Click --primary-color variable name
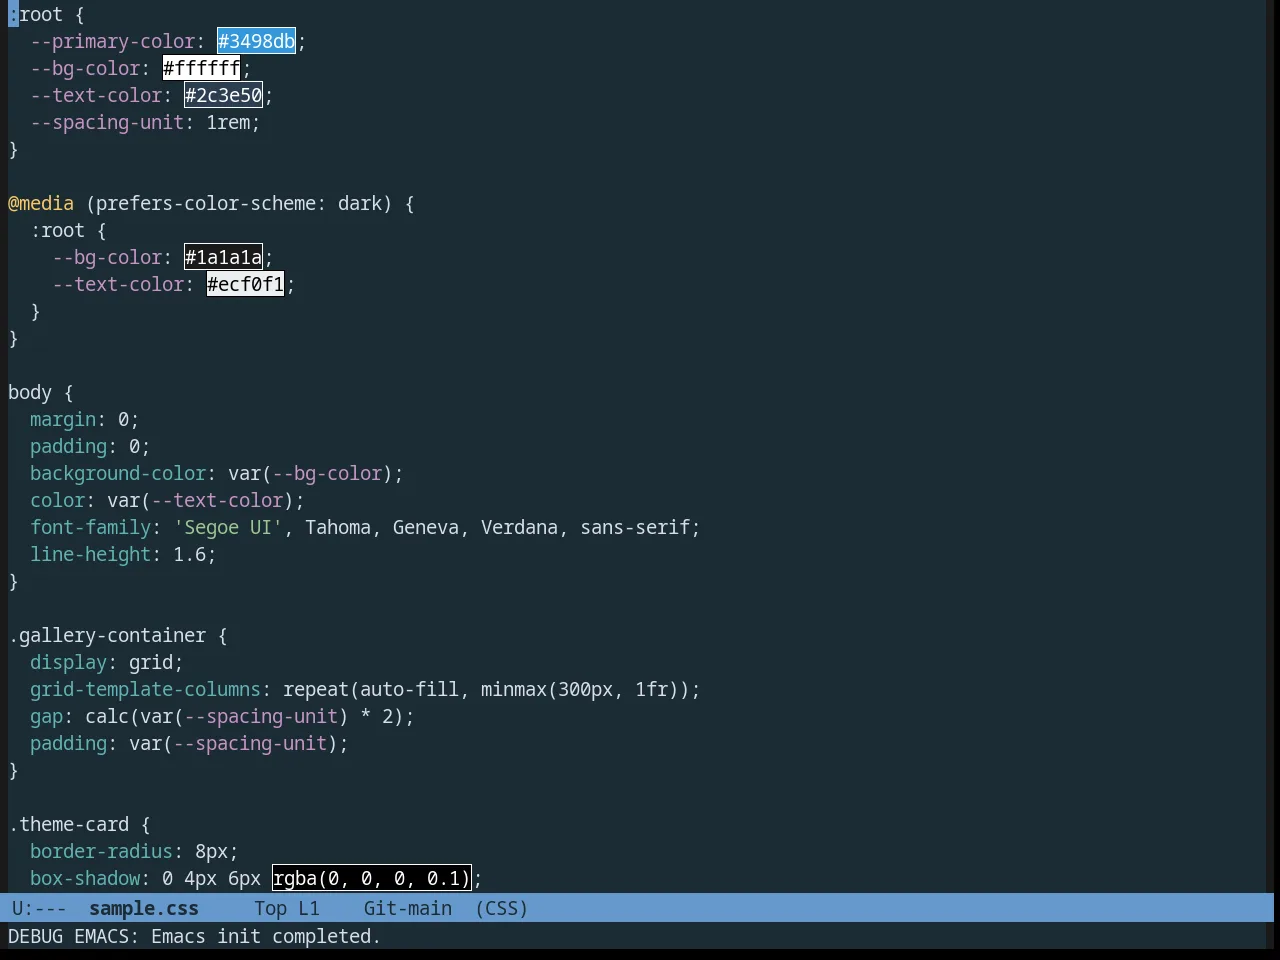Image resolution: width=1280 pixels, height=960 pixels. [x=113, y=41]
